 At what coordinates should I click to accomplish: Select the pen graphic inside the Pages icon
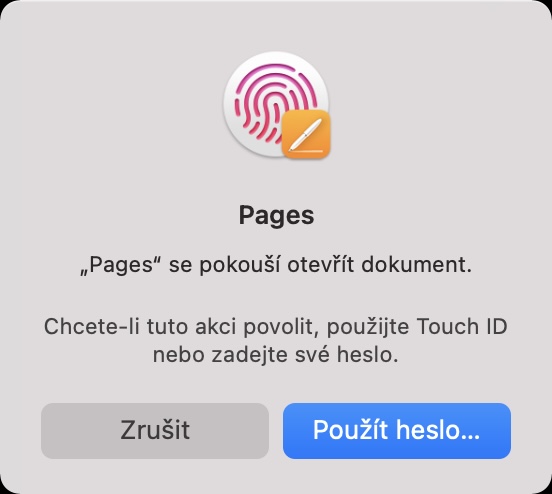point(305,133)
